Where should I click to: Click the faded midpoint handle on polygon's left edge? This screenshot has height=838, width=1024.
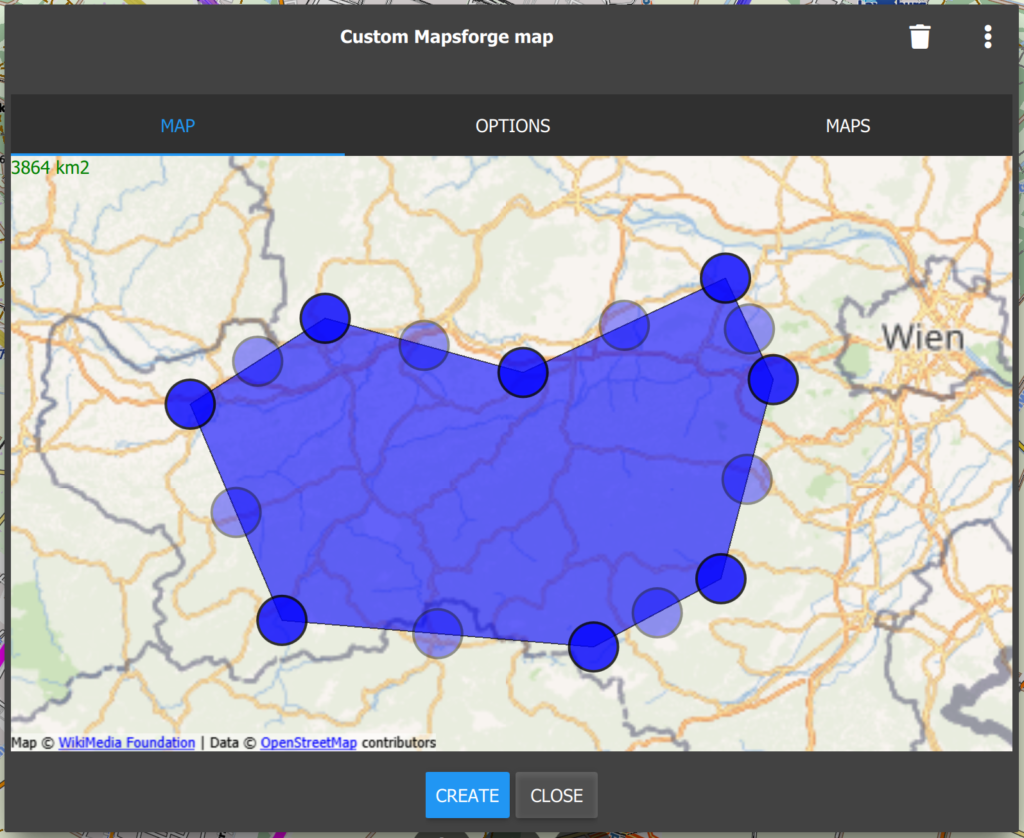[236, 512]
